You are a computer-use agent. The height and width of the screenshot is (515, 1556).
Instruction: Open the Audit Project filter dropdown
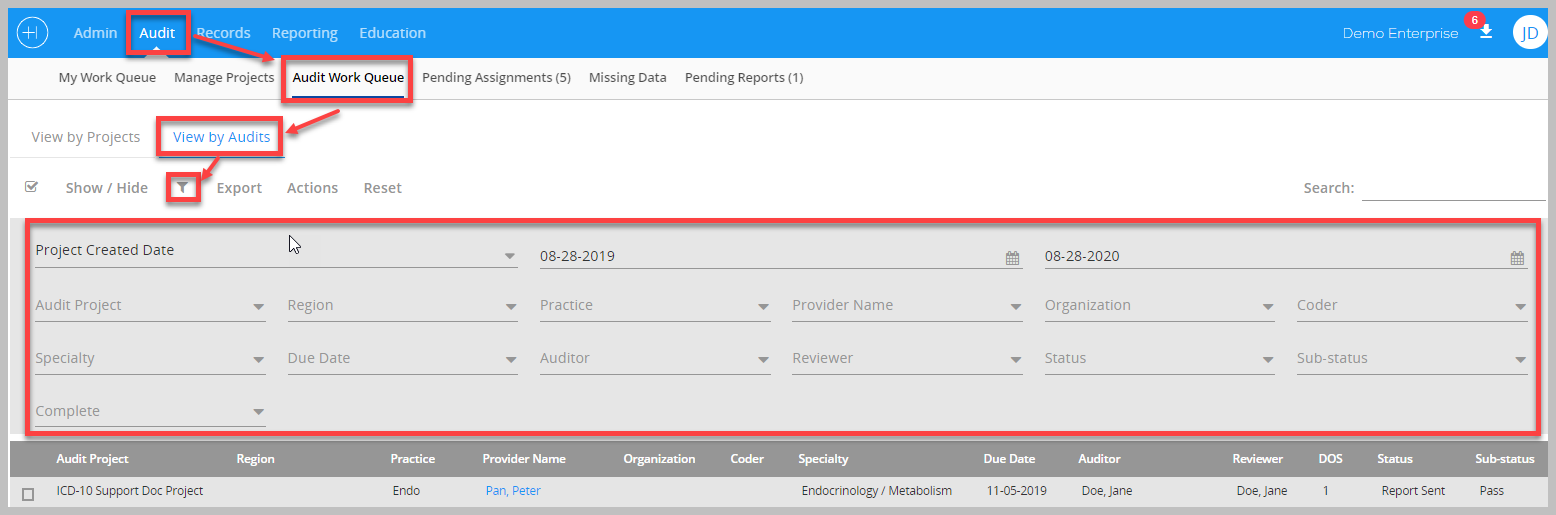point(150,305)
